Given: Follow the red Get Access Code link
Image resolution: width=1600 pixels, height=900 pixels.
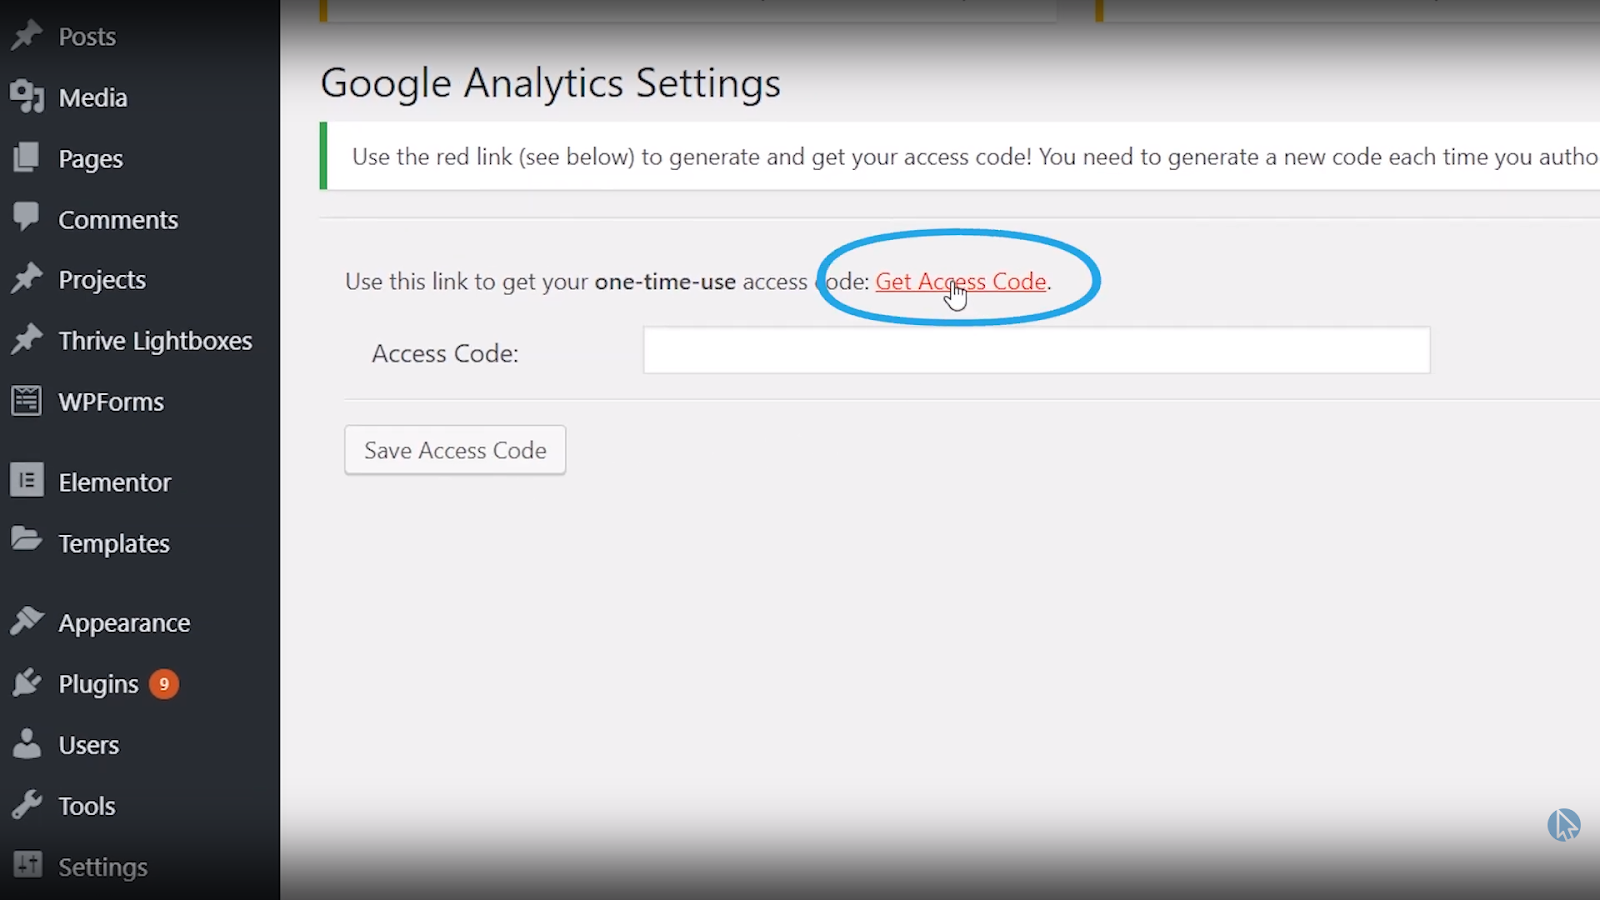Looking at the screenshot, I should pos(961,282).
